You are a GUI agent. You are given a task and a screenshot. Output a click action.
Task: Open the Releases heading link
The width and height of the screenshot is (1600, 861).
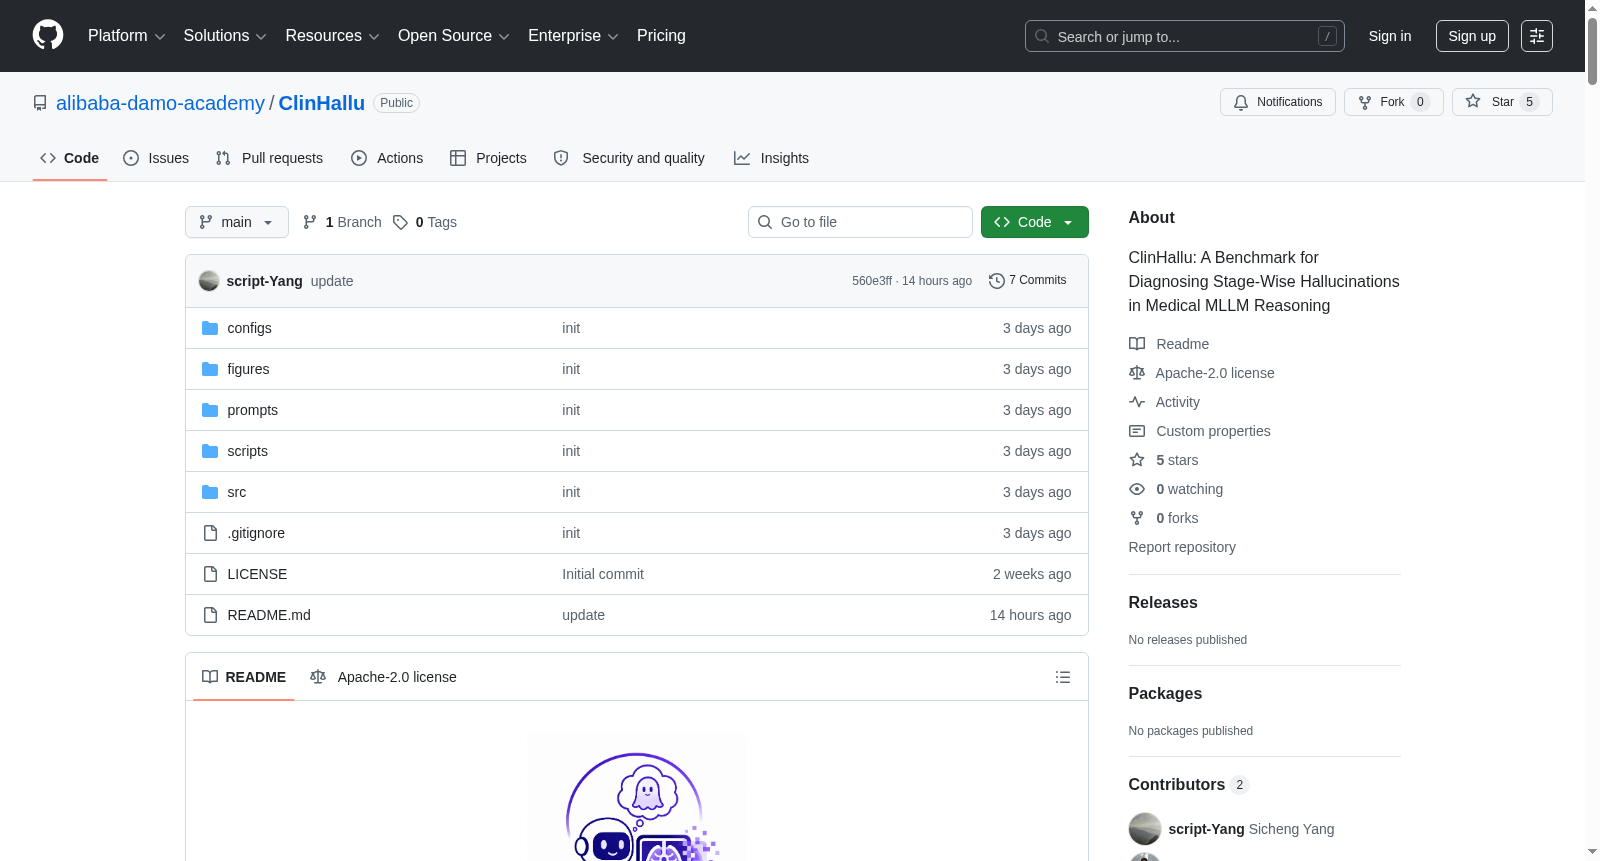pos(1163,602)
